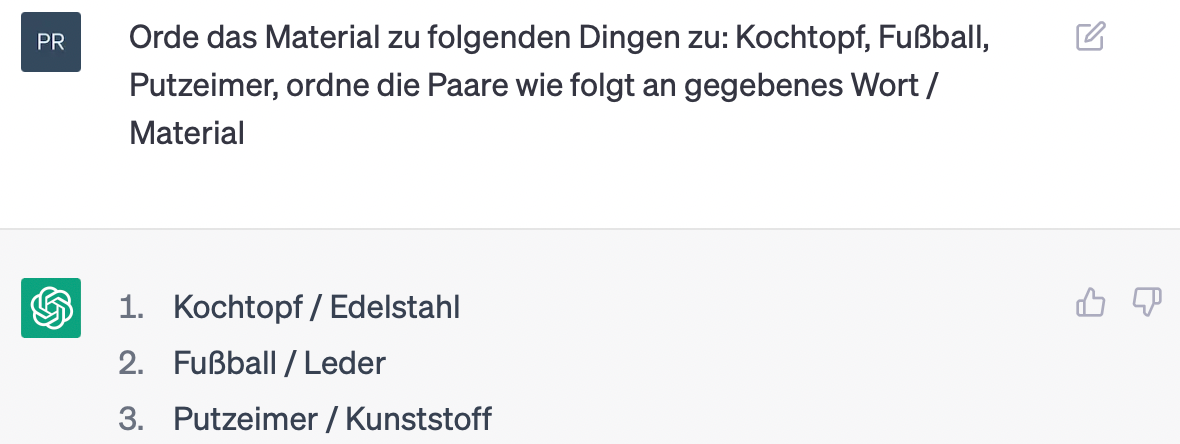Select the 'Kochtopf / Edelstahl' list item

[316, 307]
